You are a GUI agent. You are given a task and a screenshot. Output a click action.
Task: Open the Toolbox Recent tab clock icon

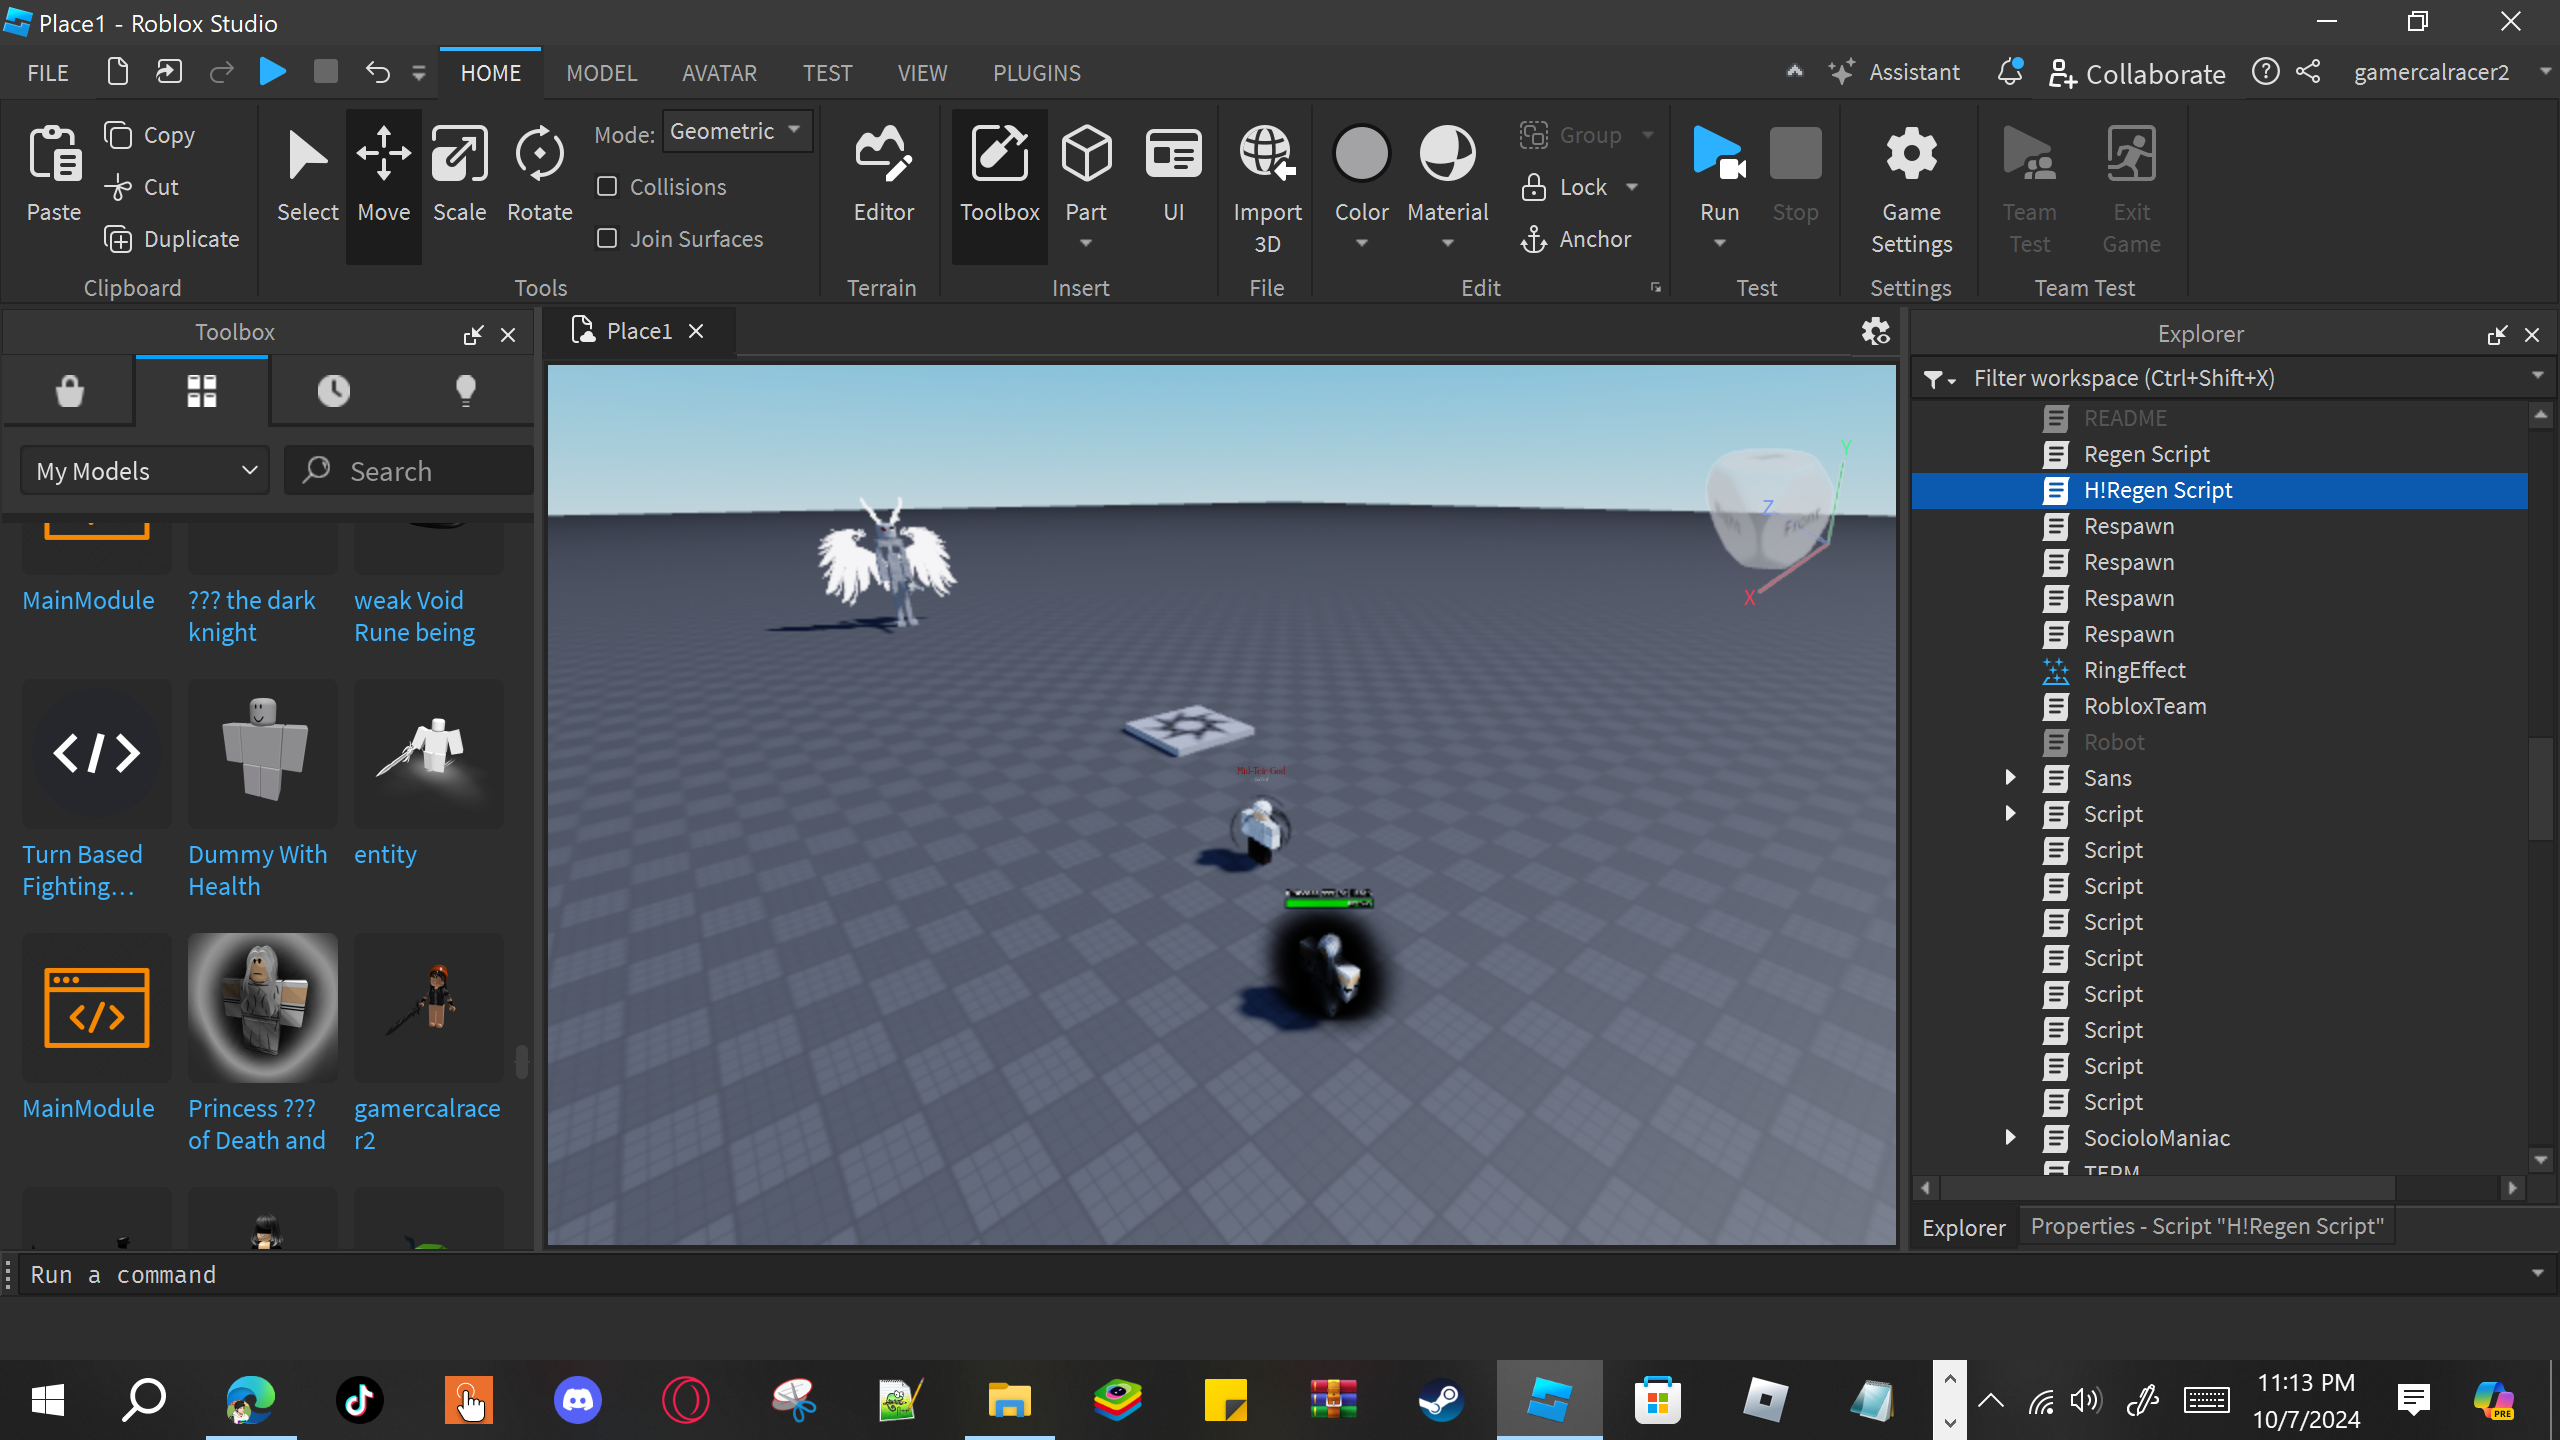pos(334,391)
